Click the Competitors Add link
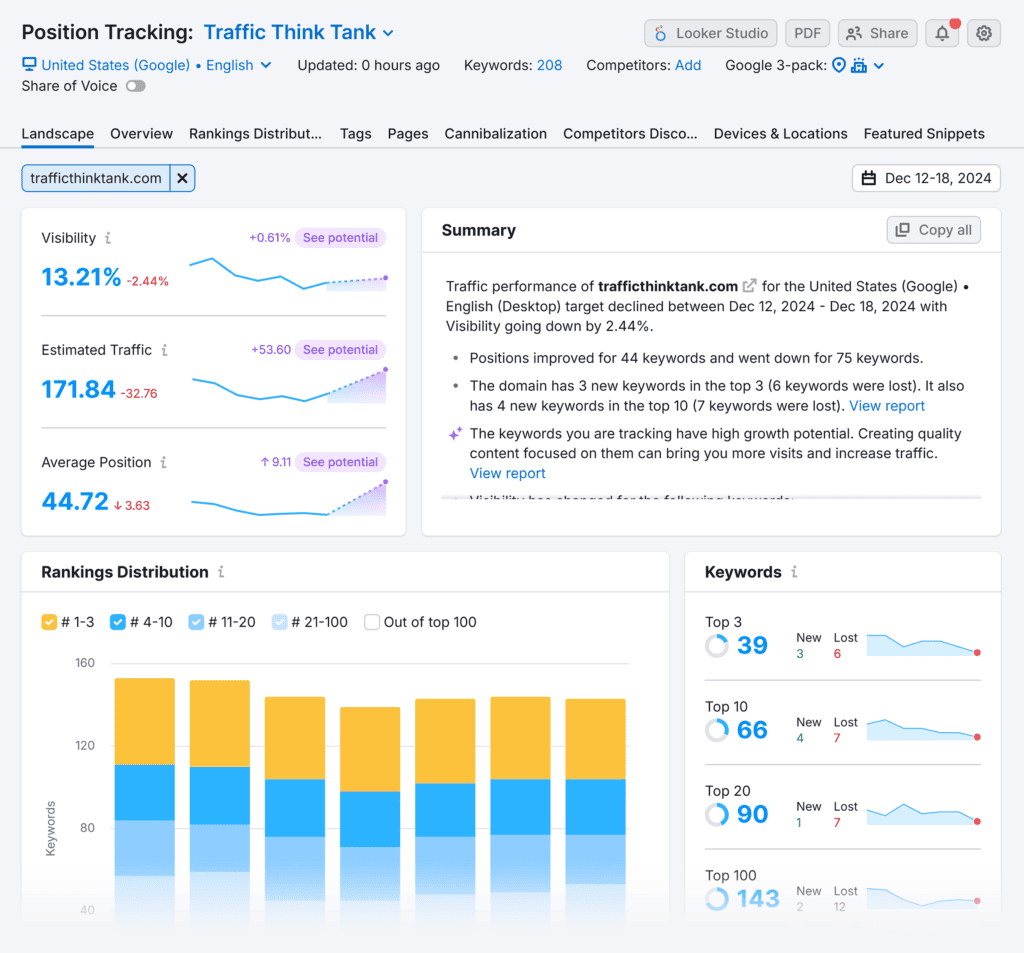The image size is (1024, 953). click(x=688, y=65)
